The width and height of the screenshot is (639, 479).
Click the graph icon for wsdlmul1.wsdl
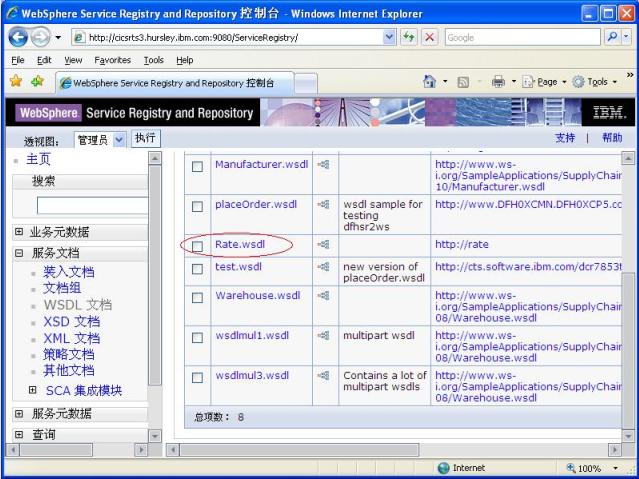coord(324,335)
